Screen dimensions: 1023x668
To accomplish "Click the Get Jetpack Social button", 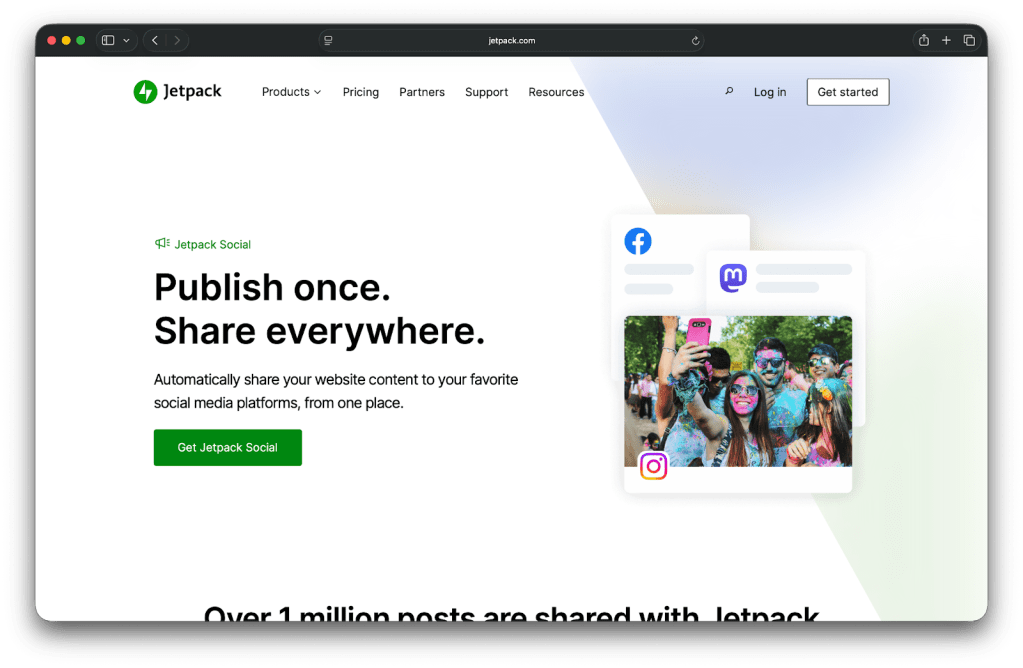I will [227, 447].
